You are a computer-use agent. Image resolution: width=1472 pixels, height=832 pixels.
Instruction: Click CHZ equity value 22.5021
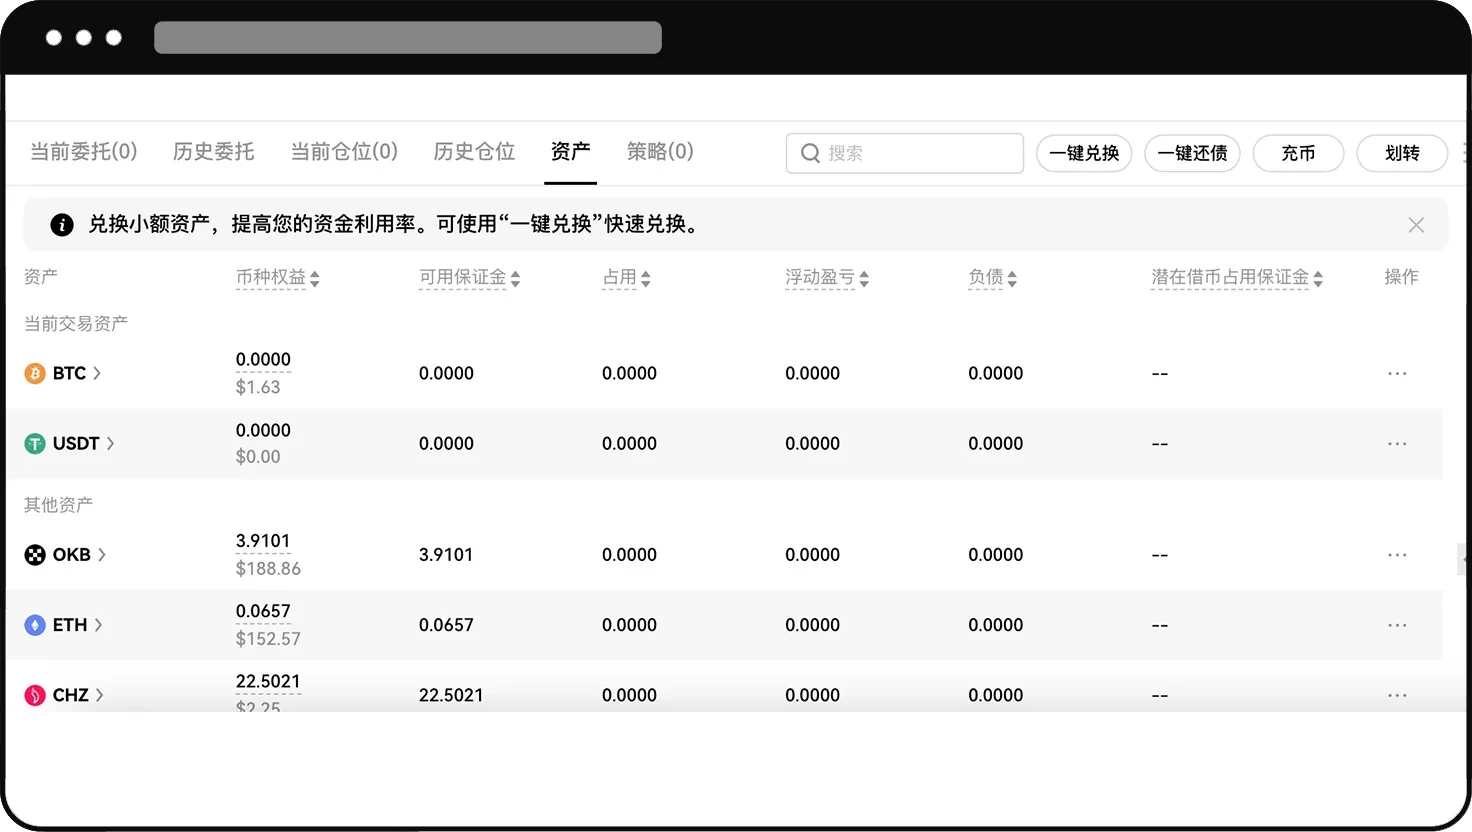tap(268, 681)
